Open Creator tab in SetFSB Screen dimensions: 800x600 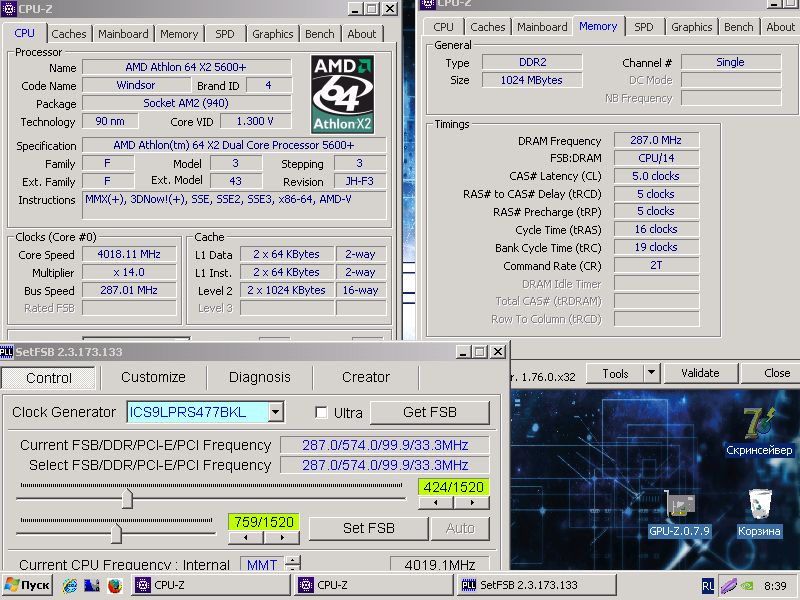coord(366,377)
